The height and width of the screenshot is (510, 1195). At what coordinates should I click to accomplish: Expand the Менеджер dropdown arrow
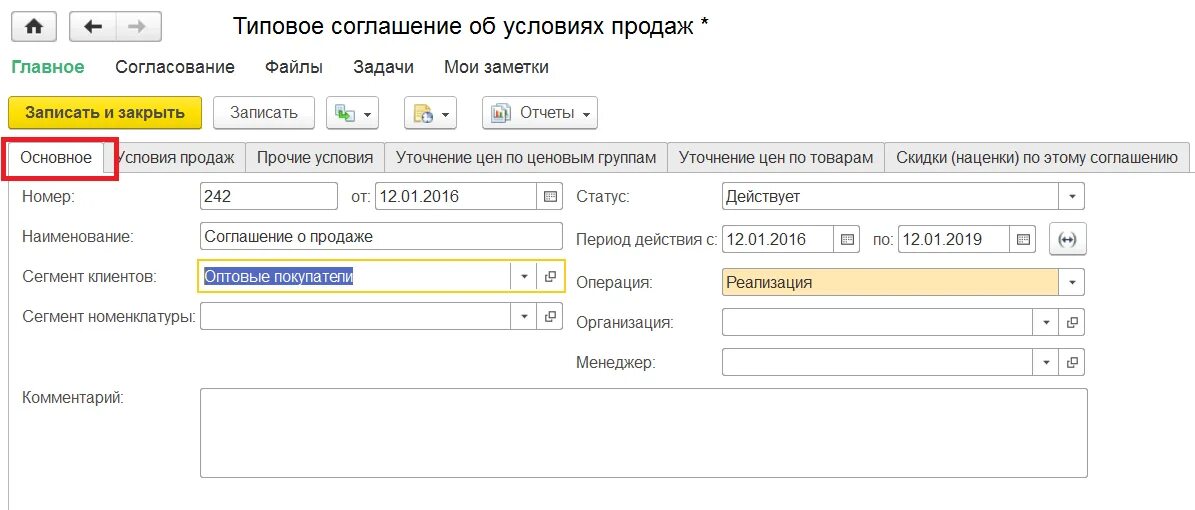click(1046, 362)
